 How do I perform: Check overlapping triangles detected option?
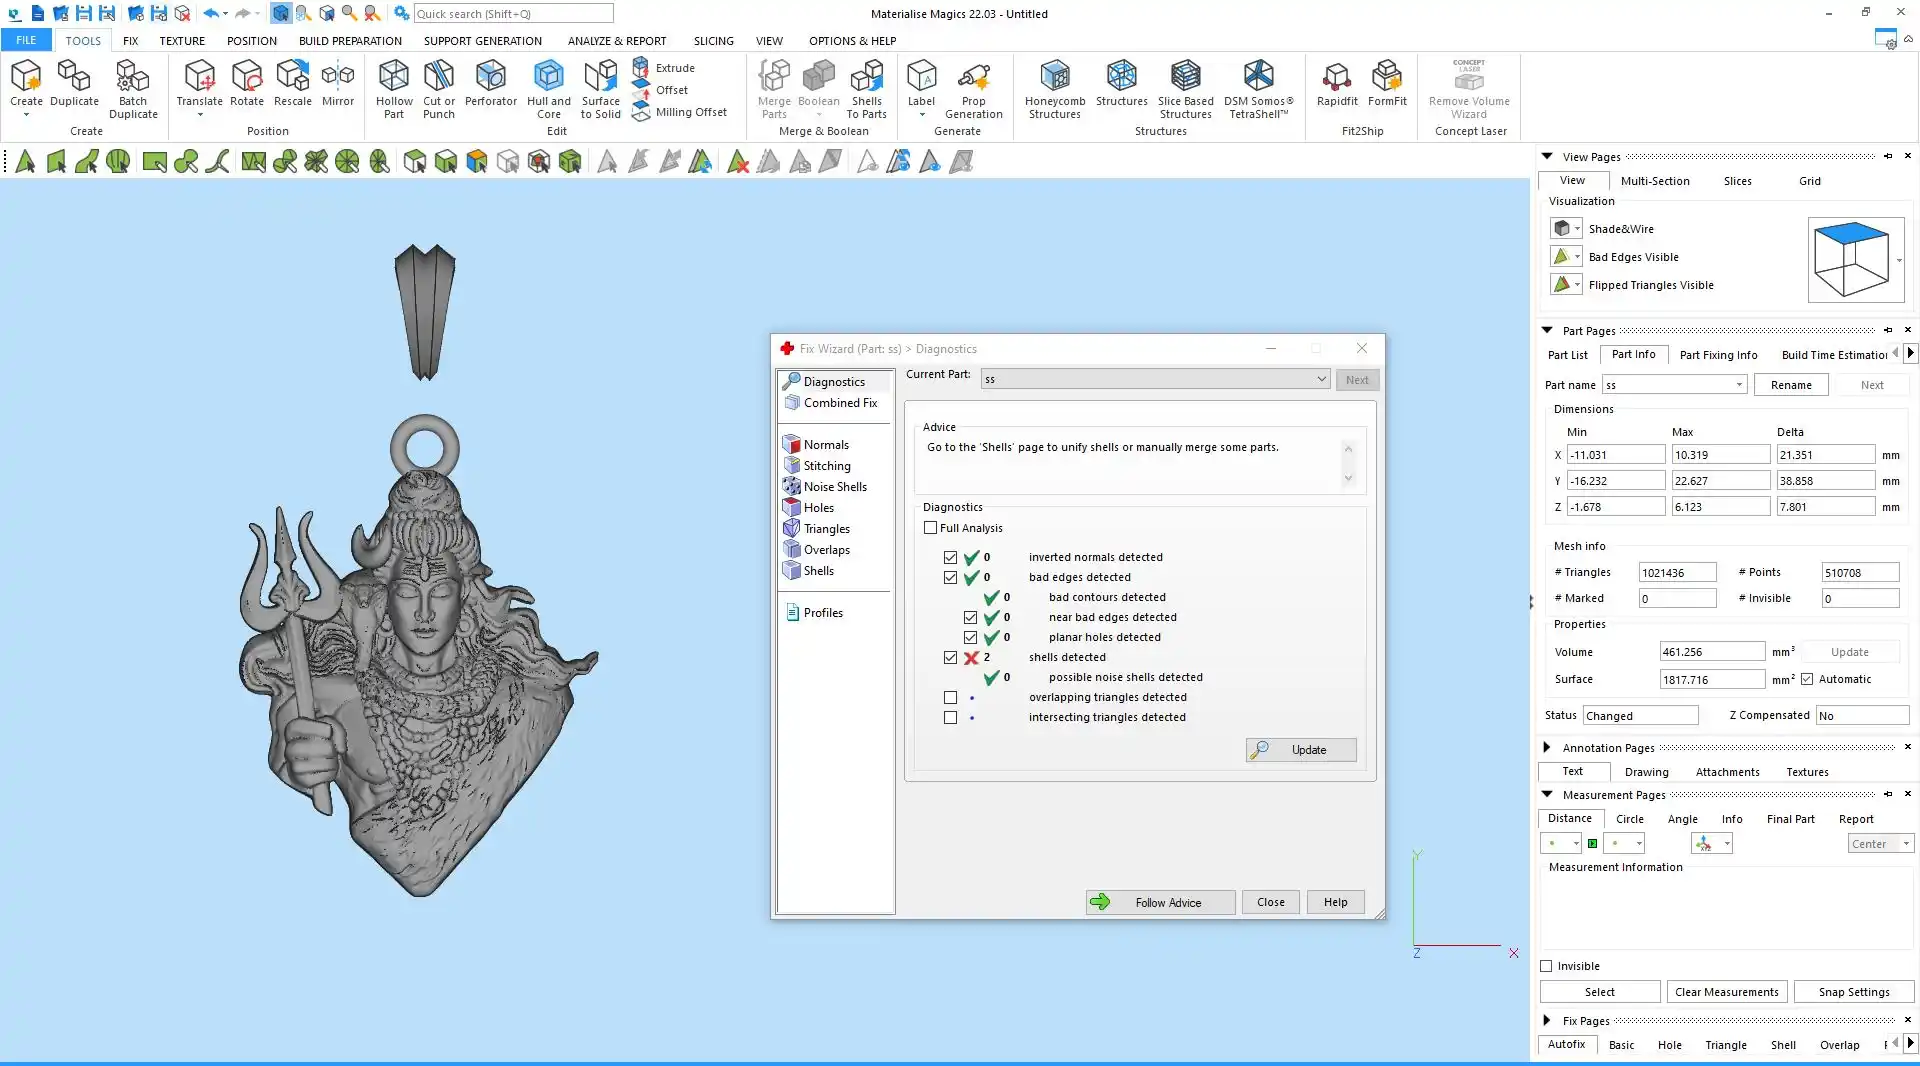point(950,698)
